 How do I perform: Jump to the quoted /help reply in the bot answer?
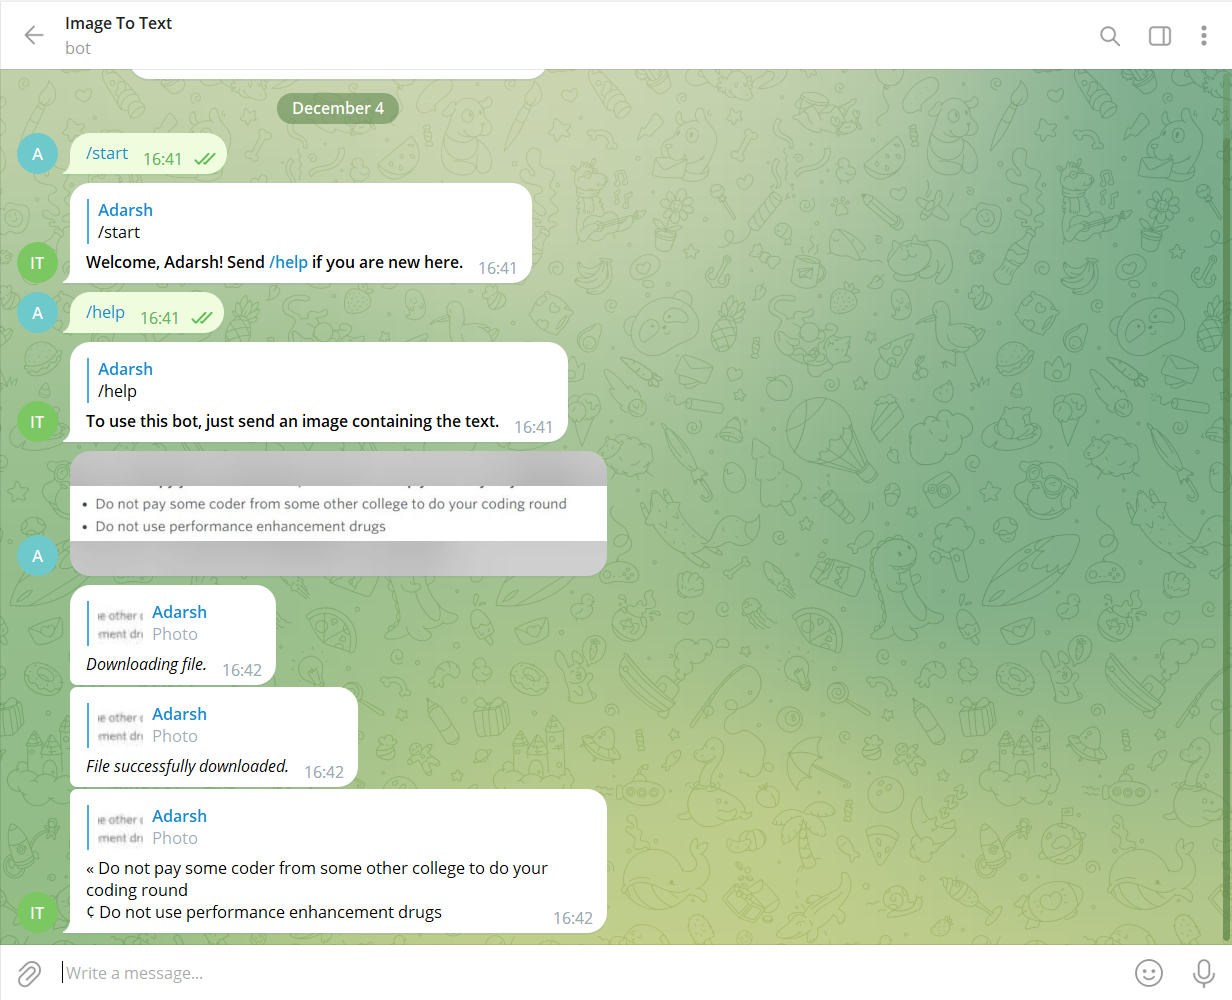pyautogui.click(x=318, y=380)
